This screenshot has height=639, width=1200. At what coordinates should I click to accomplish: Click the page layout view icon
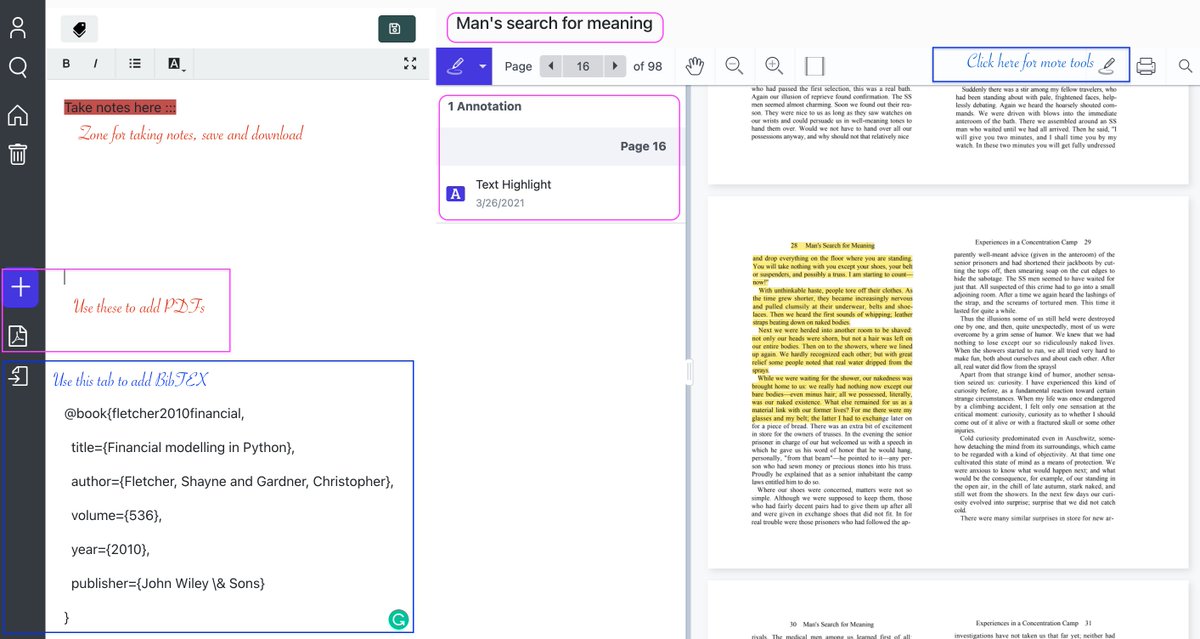point(814,66)
